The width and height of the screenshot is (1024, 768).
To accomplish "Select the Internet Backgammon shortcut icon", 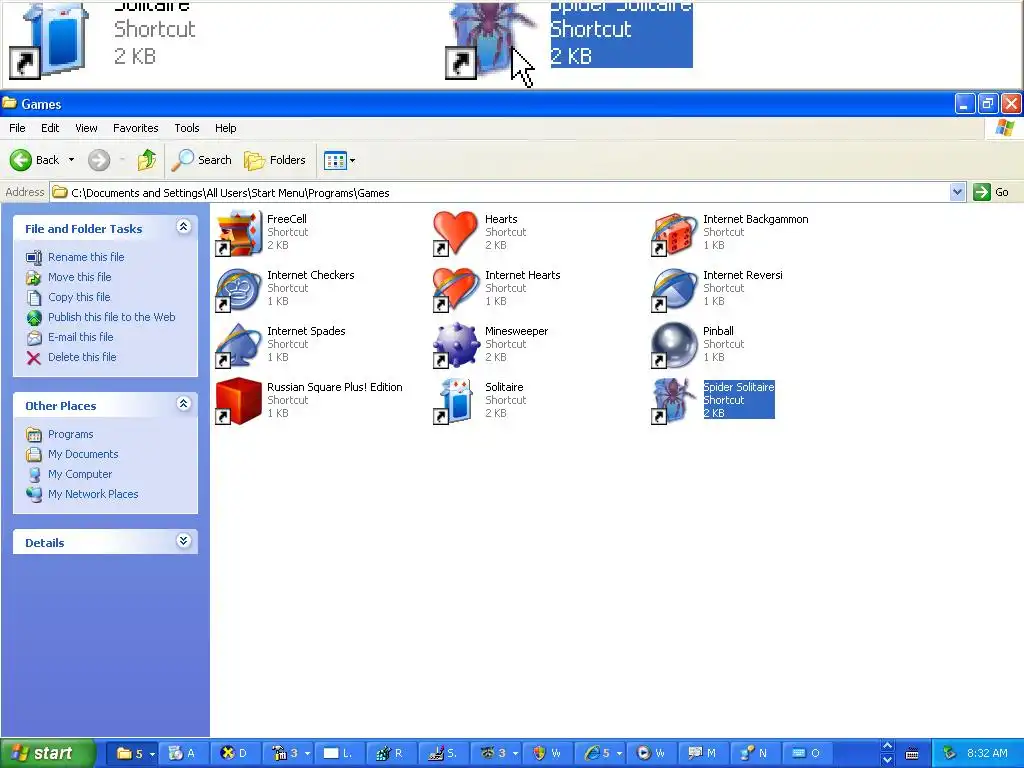I will click(x=674, y=233).
